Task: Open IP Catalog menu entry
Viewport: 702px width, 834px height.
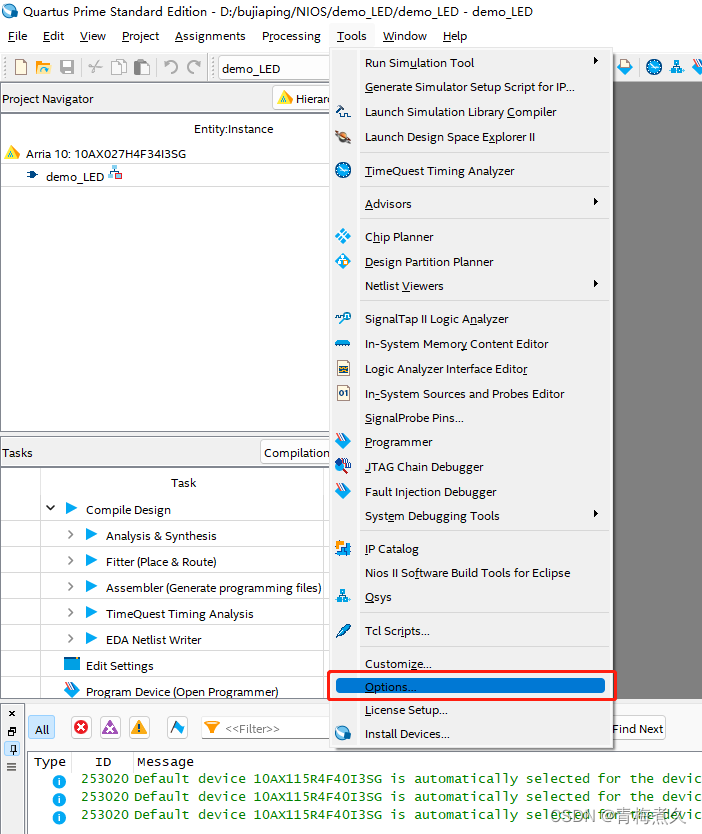Action: (471, 548)
